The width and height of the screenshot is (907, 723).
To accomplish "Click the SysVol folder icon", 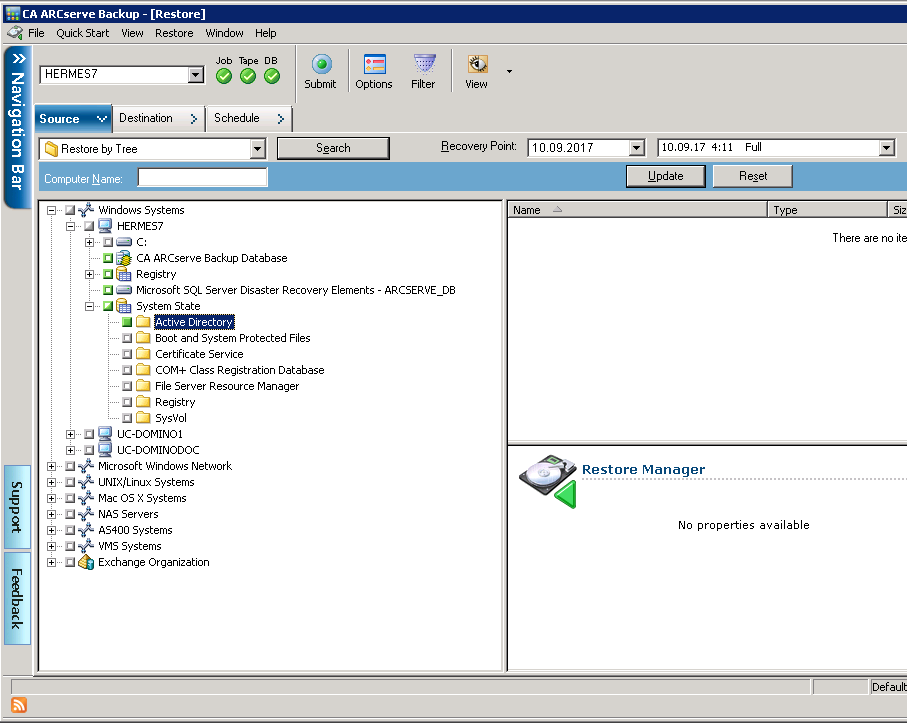I will point(143,418).
